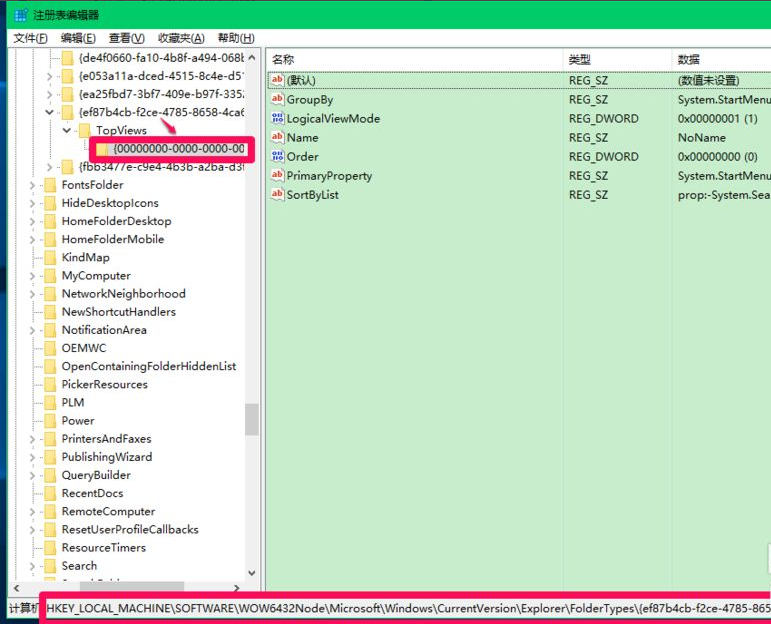This screenshot has height=624, width=771.
Task: Click the DWORD icon beside LogicalViewMode
Action: coord(277,119)
